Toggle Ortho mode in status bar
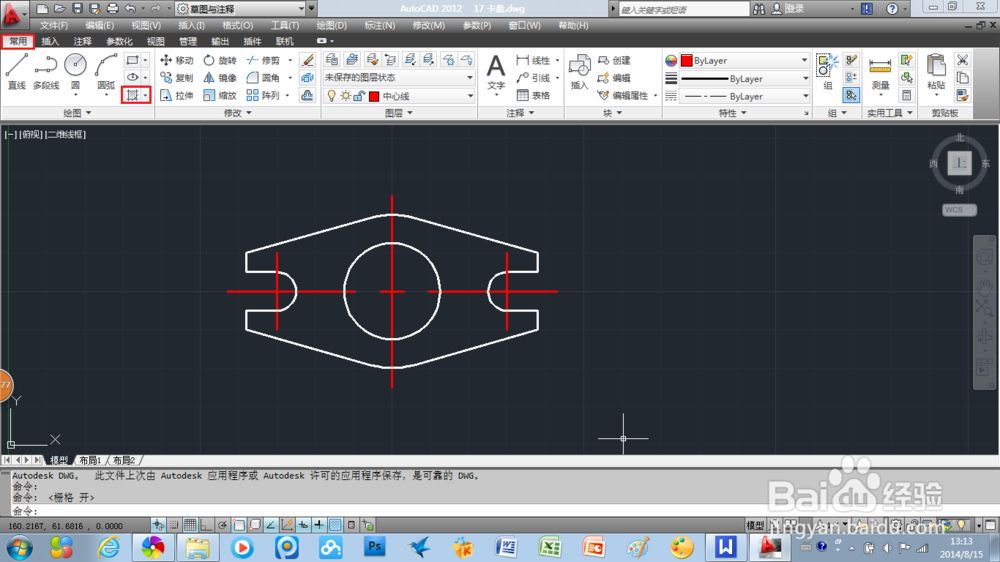1000x562 pixels. pyautogui.click(x=206, y=526)
